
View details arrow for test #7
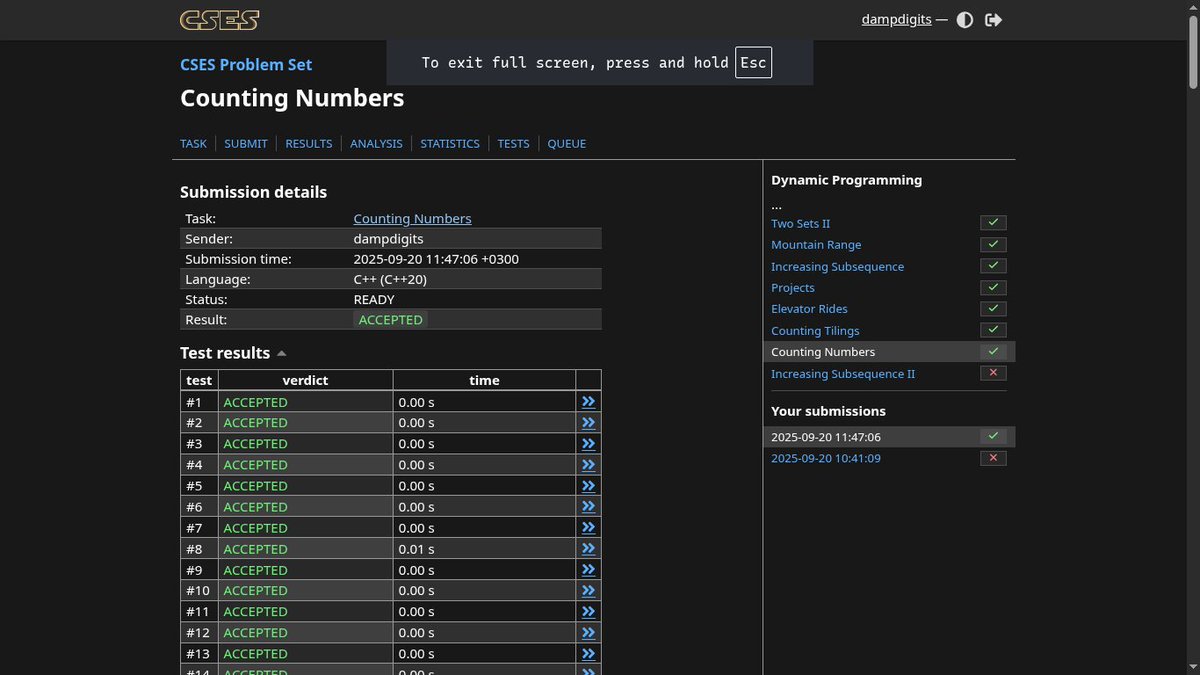[x=588, y=527]
